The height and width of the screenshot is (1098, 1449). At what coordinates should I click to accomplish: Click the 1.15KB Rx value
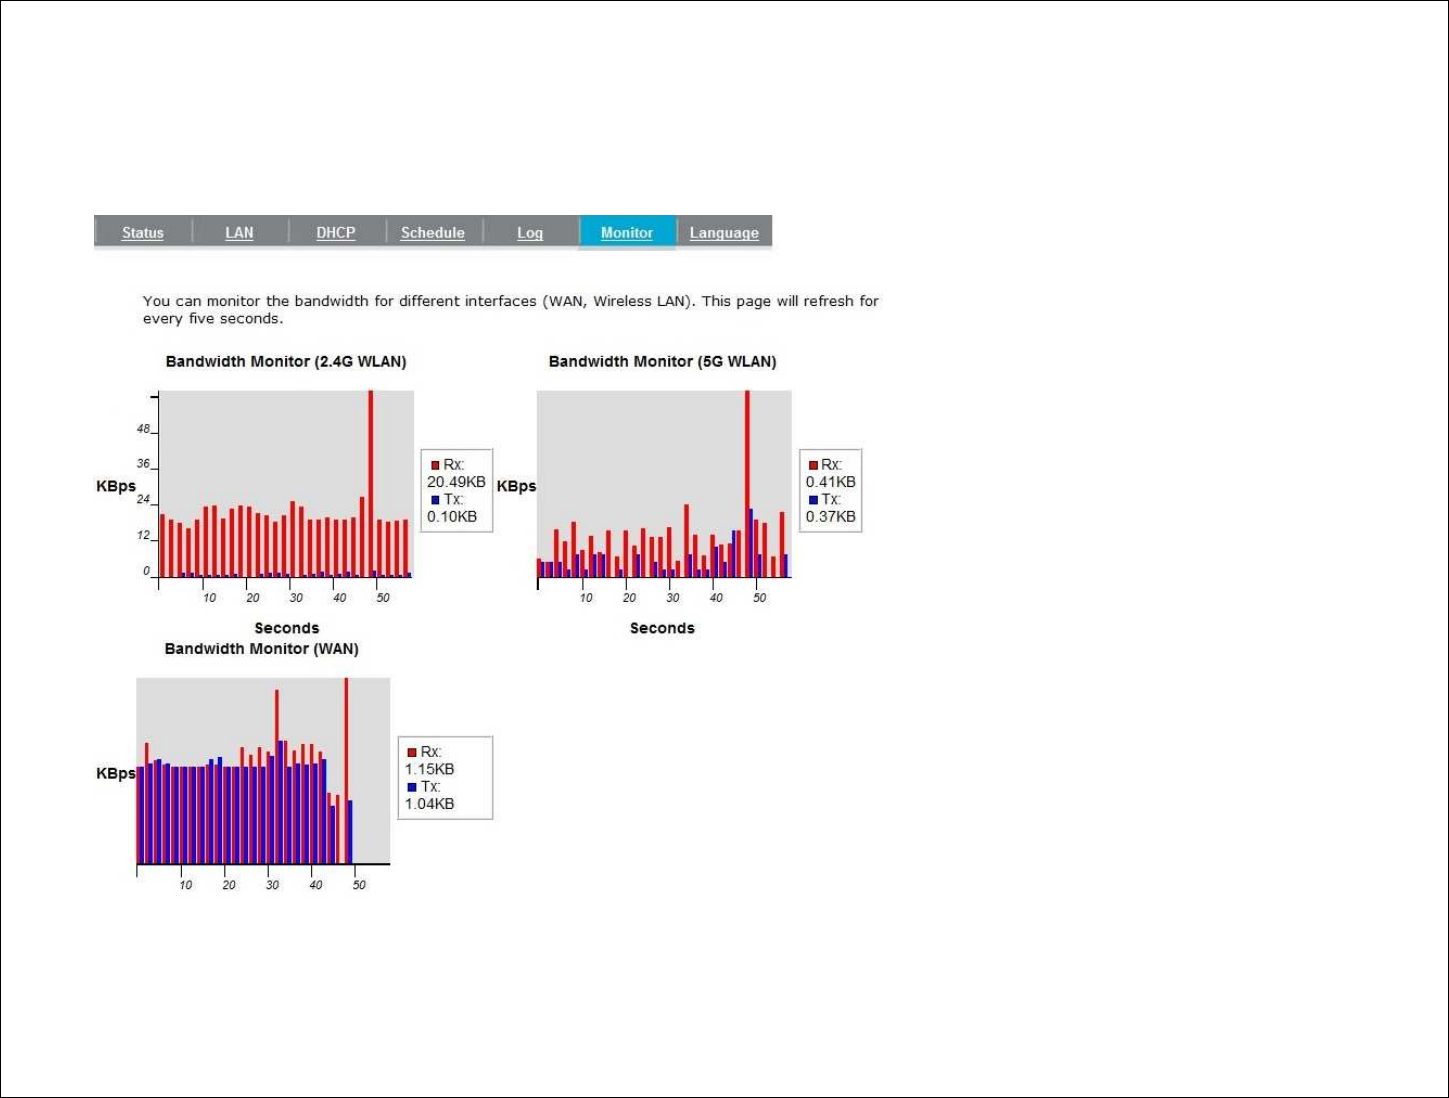[x=430, y=769]
